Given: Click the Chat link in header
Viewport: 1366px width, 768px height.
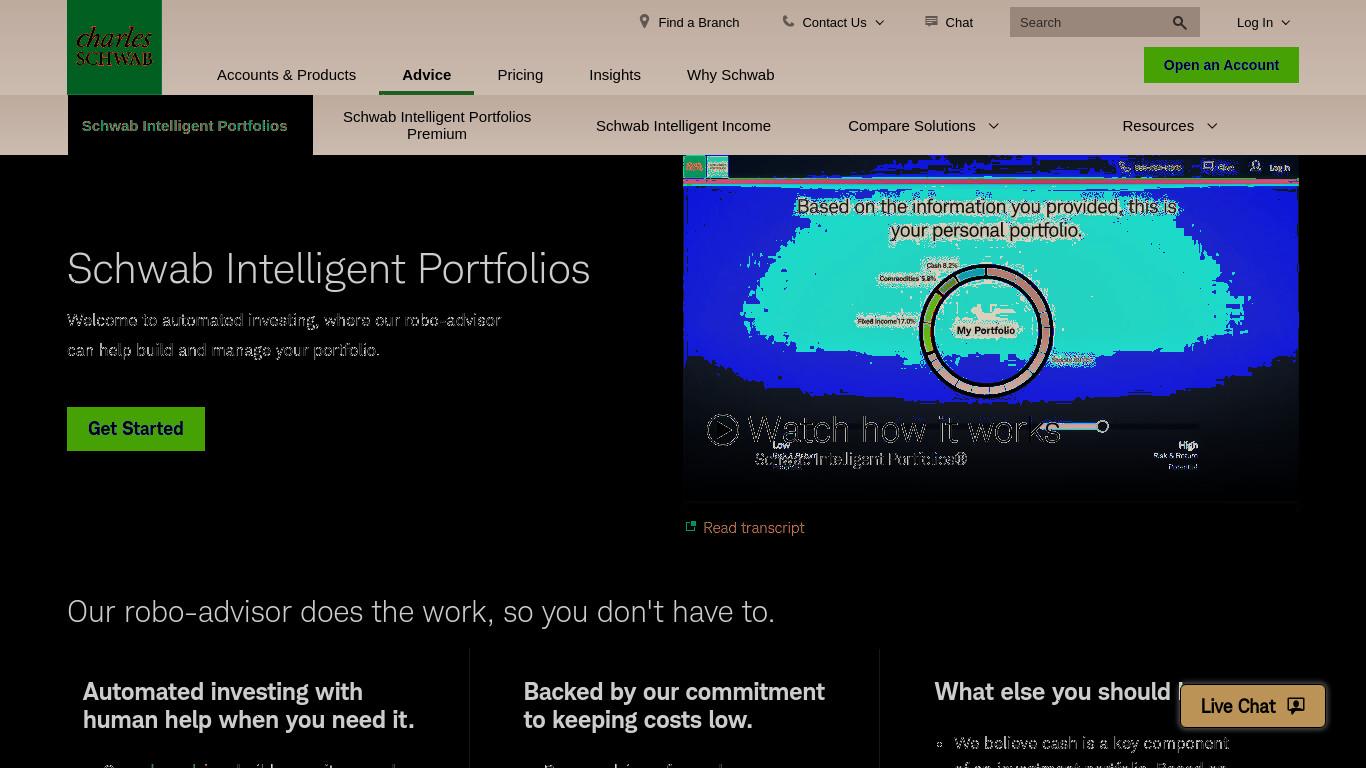Looking at the screenshot, I should 959,22.
